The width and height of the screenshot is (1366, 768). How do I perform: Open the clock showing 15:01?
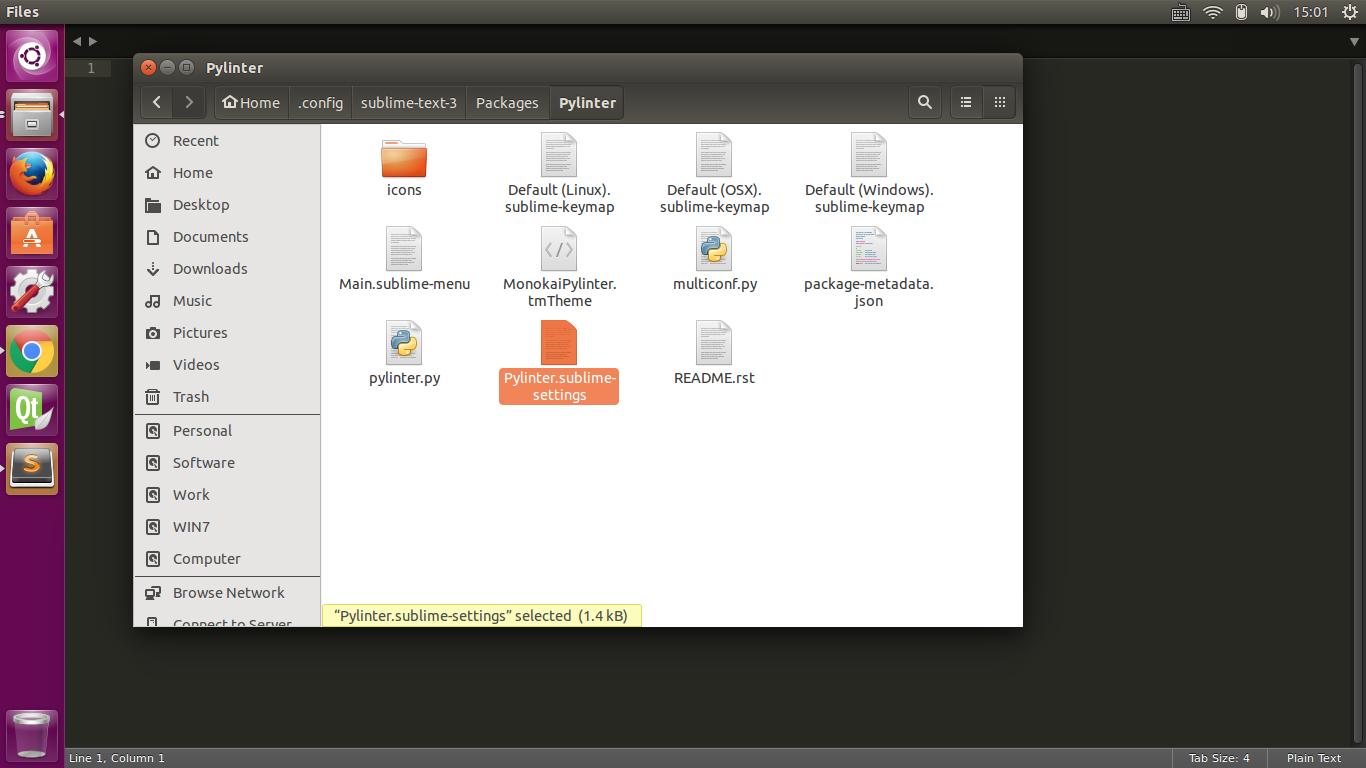1310,12
